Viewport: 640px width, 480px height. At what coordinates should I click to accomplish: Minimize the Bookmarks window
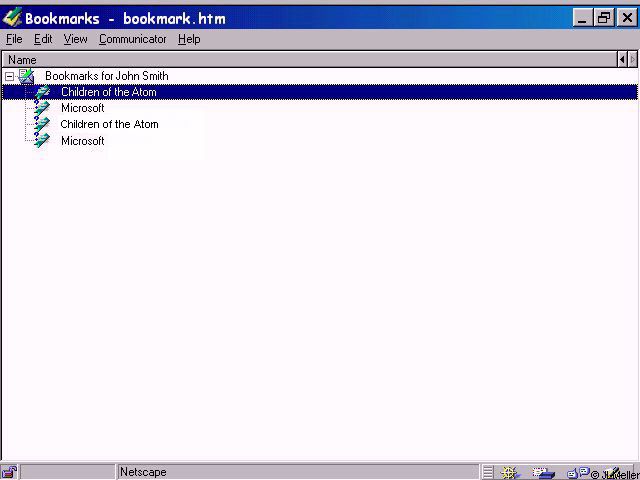582,18
